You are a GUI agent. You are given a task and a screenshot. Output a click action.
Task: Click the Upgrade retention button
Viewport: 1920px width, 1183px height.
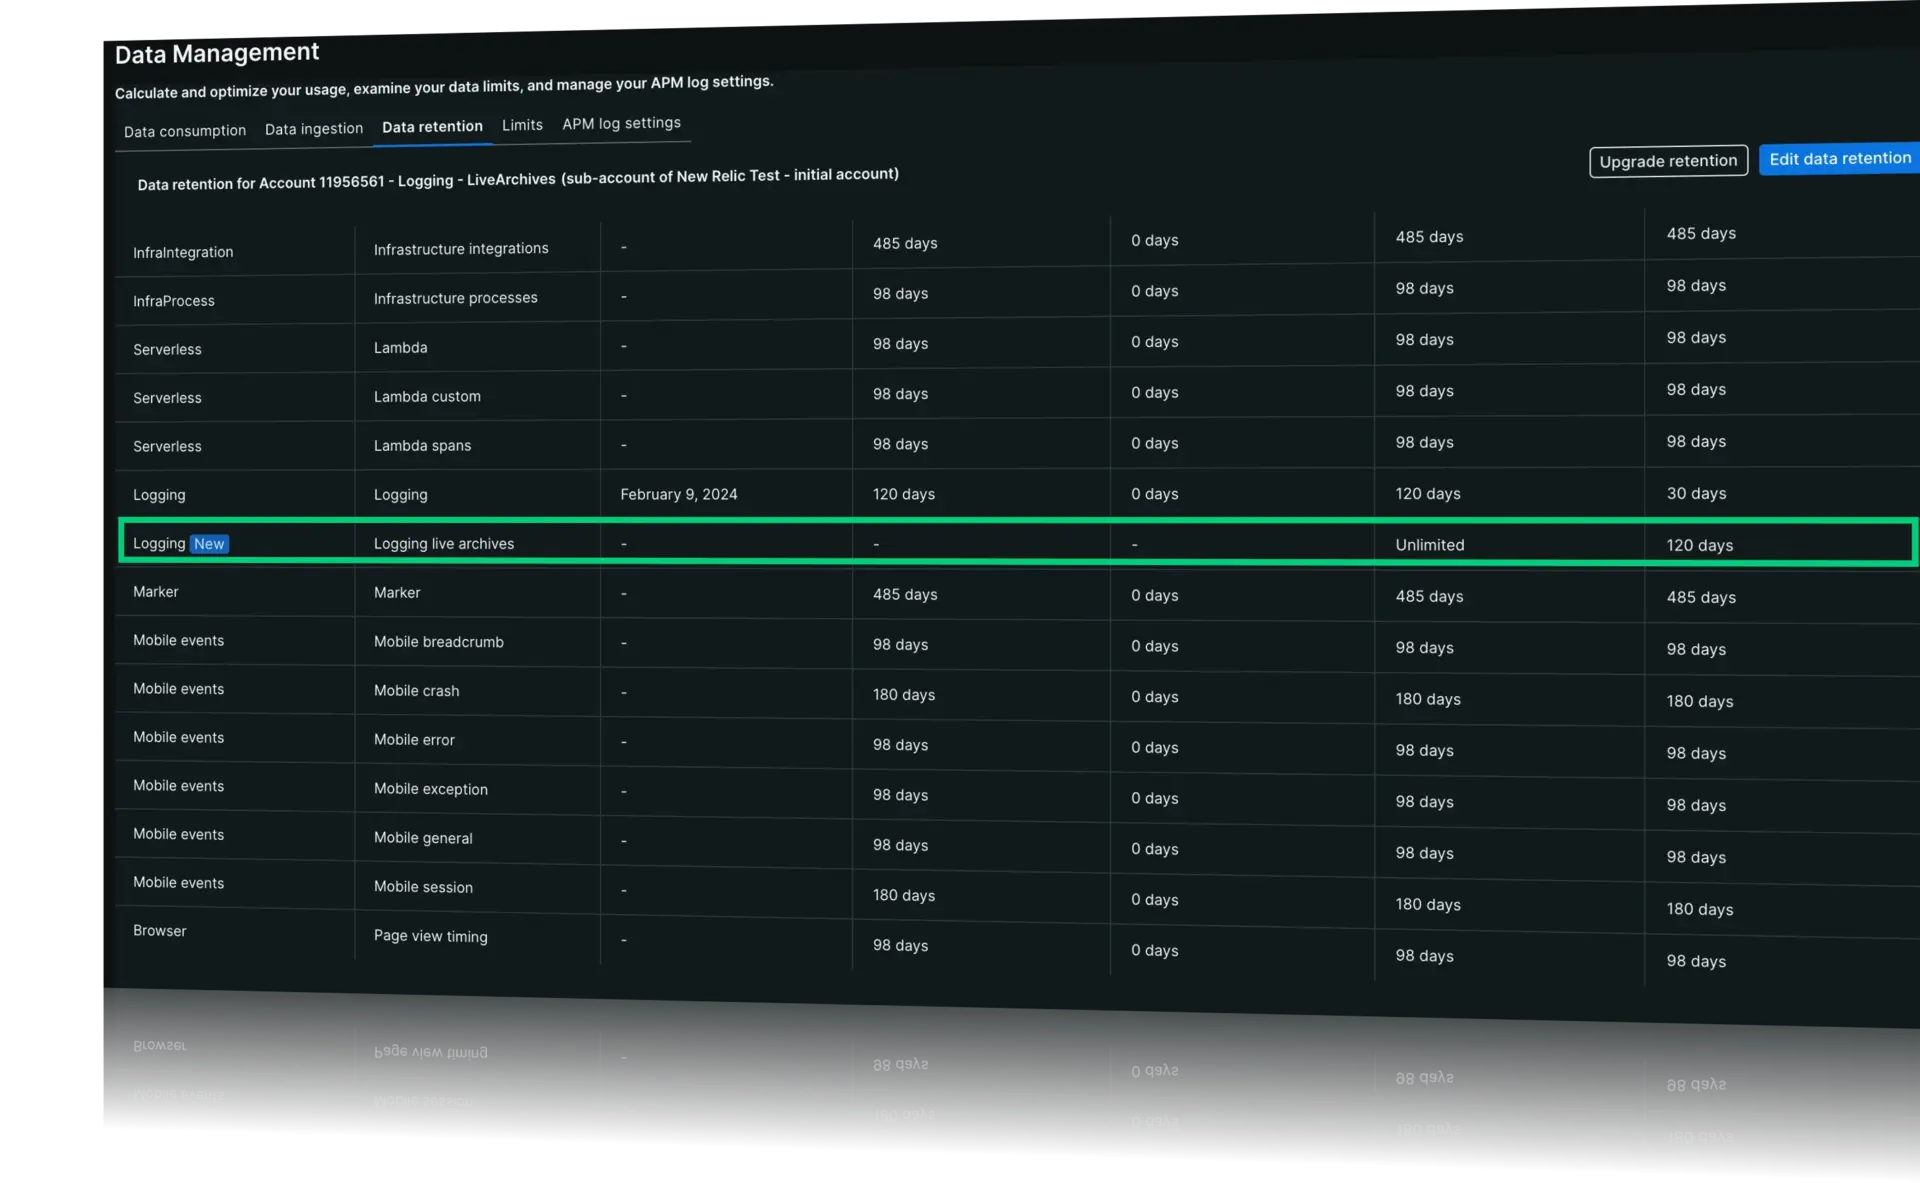(x=1668, y=160)
